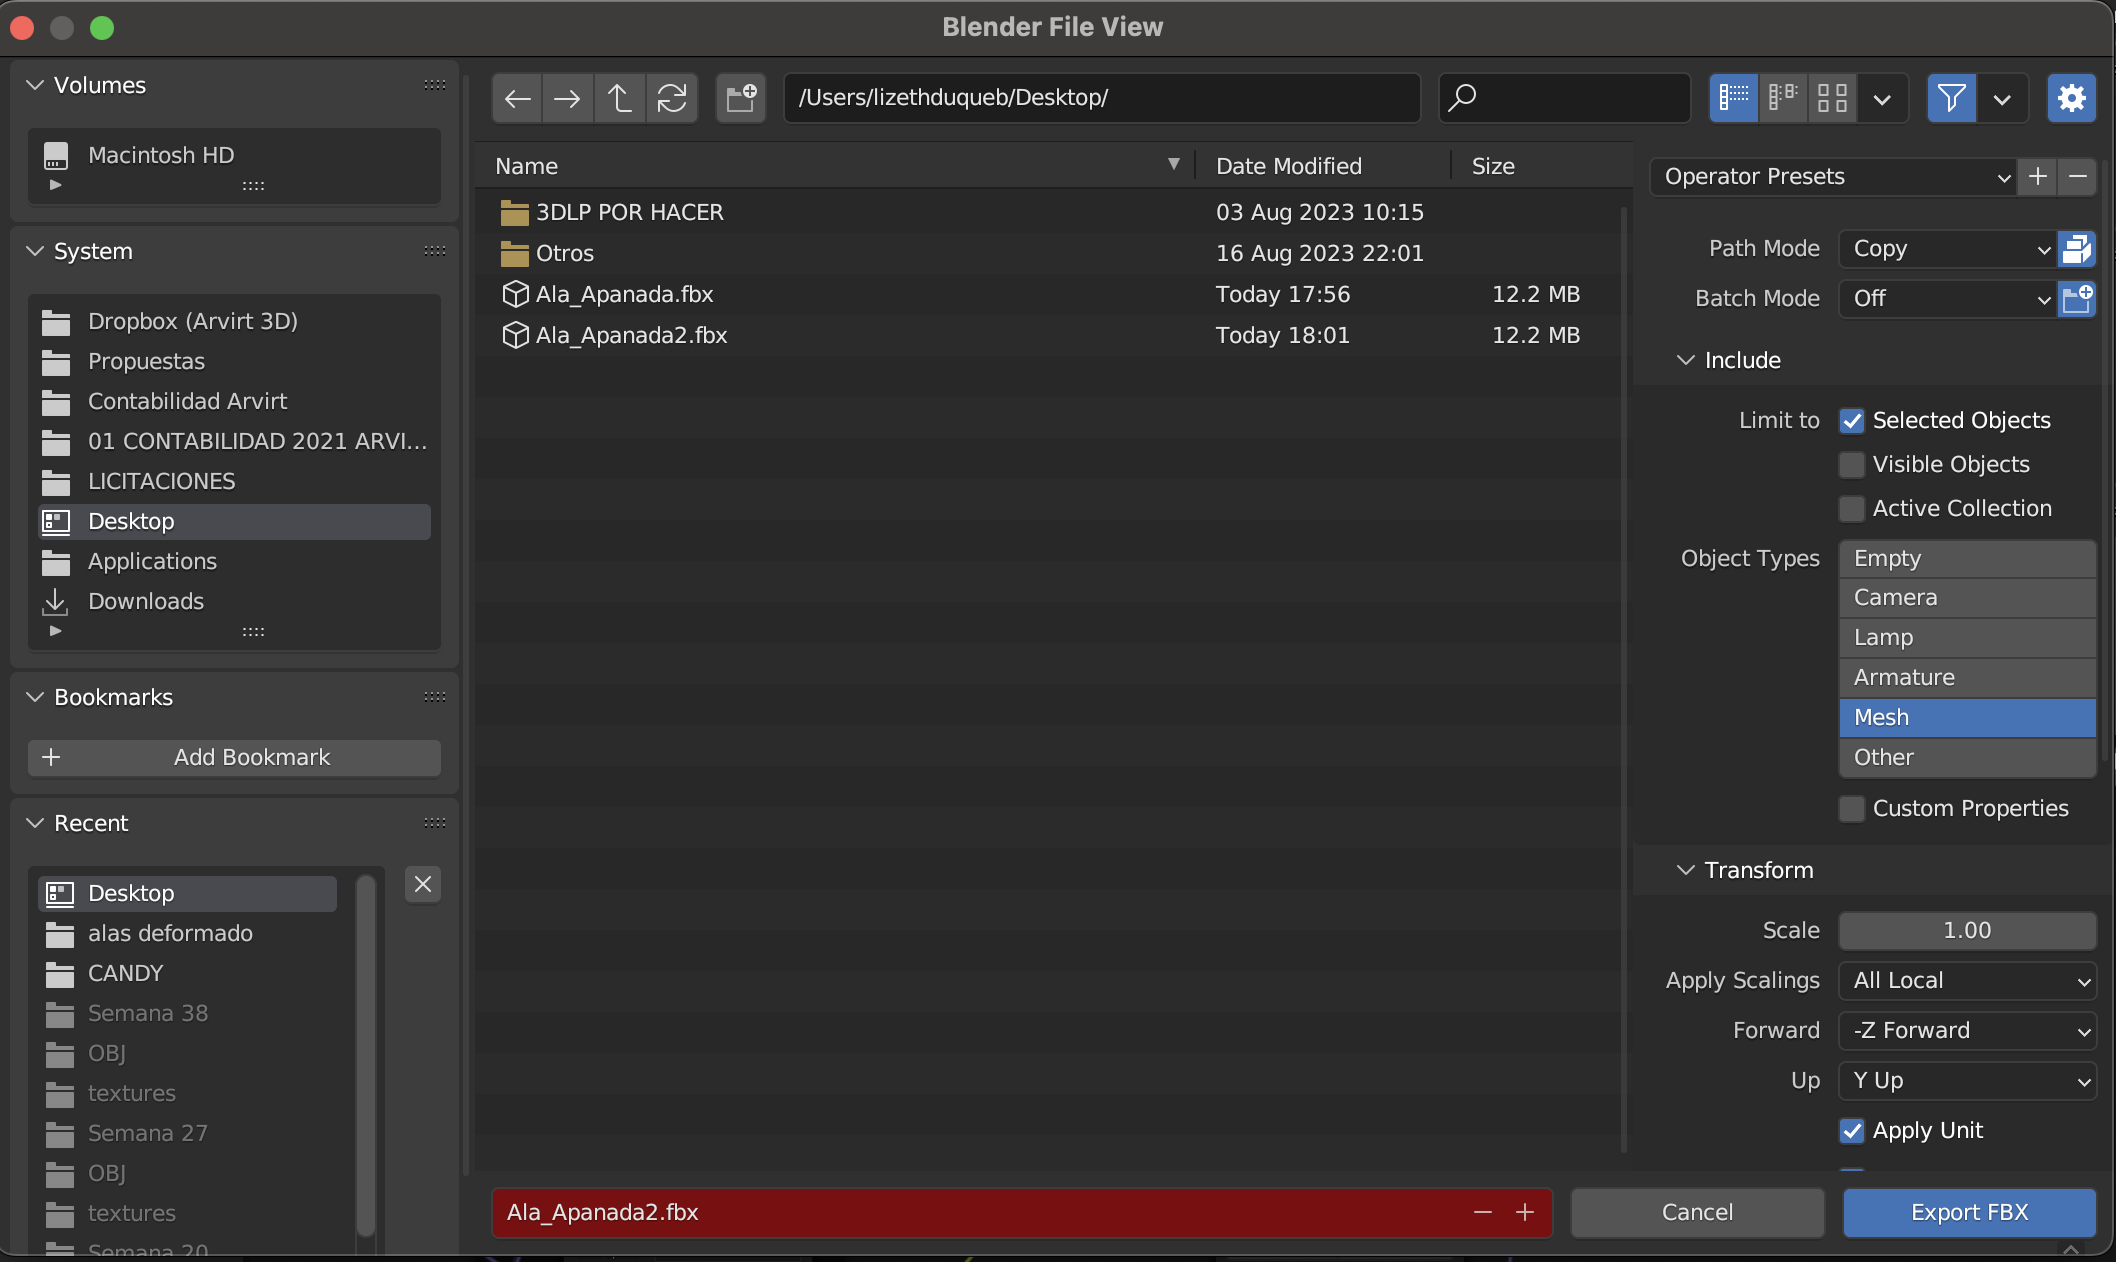Disable the Apply Unit checkbox
2116x1262 pixels.
(x=1851, y=1131)
